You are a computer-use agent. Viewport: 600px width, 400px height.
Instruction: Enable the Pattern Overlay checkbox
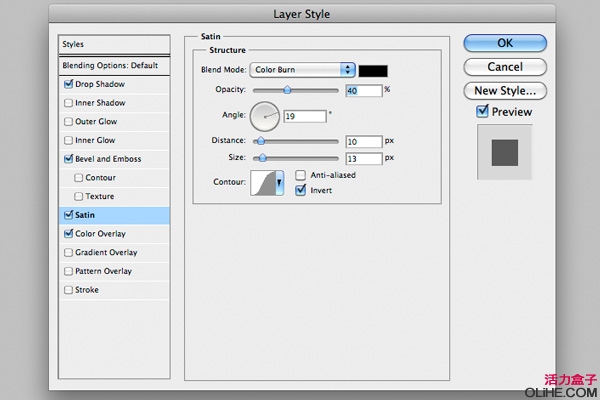click(x=68, y=271)
